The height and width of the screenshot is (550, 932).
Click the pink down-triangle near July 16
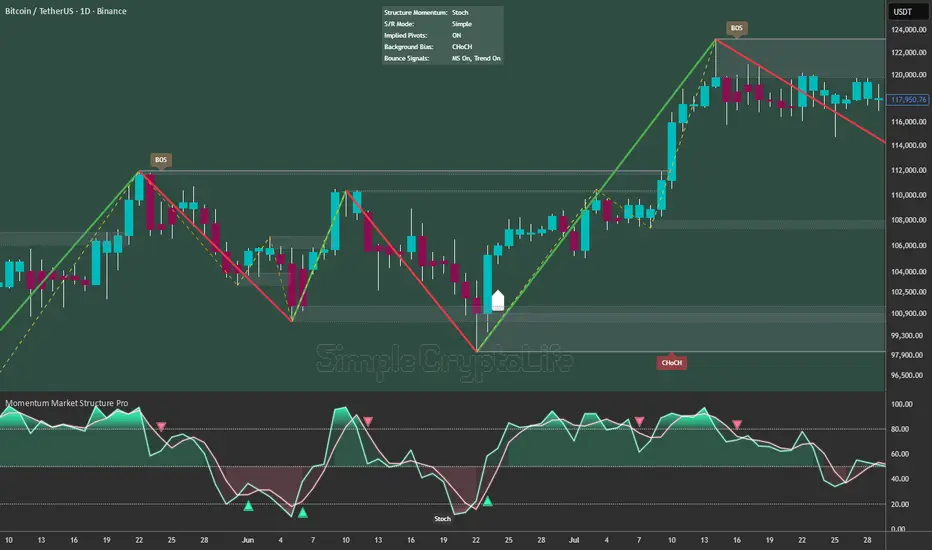pos(737,425)
